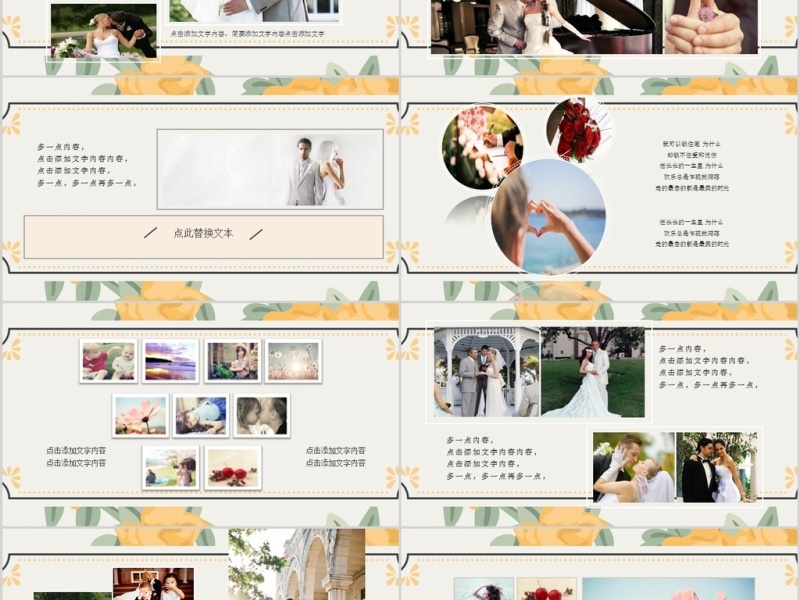
Task: Select the tuxedo couple photo bottom right
Action: (715, 465)
